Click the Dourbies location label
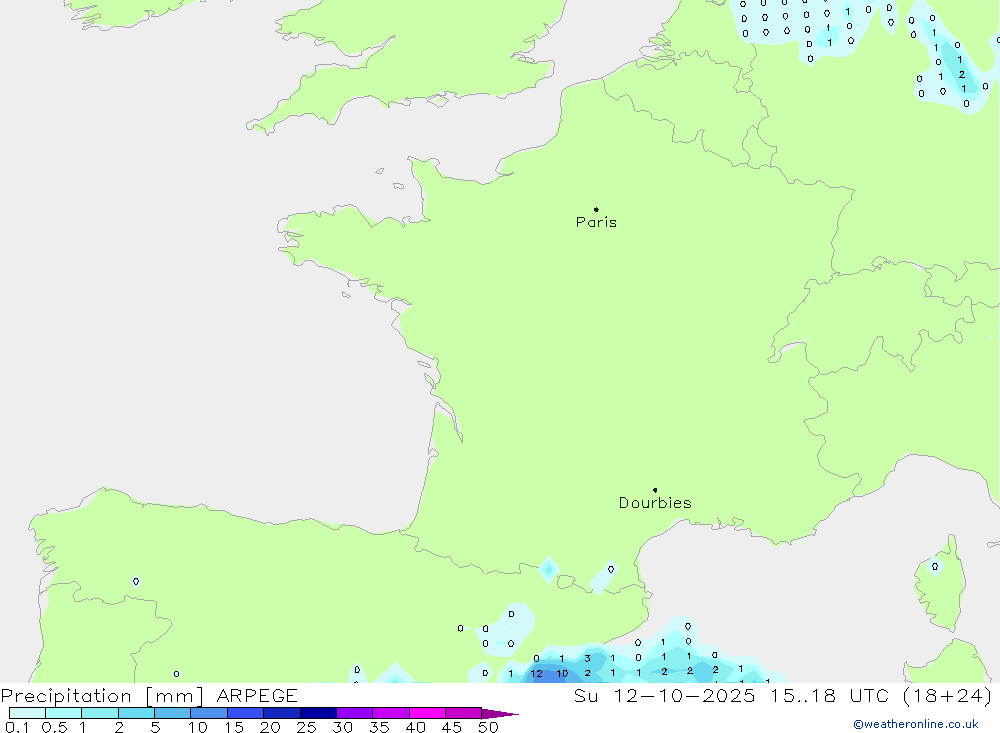The width and height of the screenshot is (1000, 733). (x=655, y=503)
